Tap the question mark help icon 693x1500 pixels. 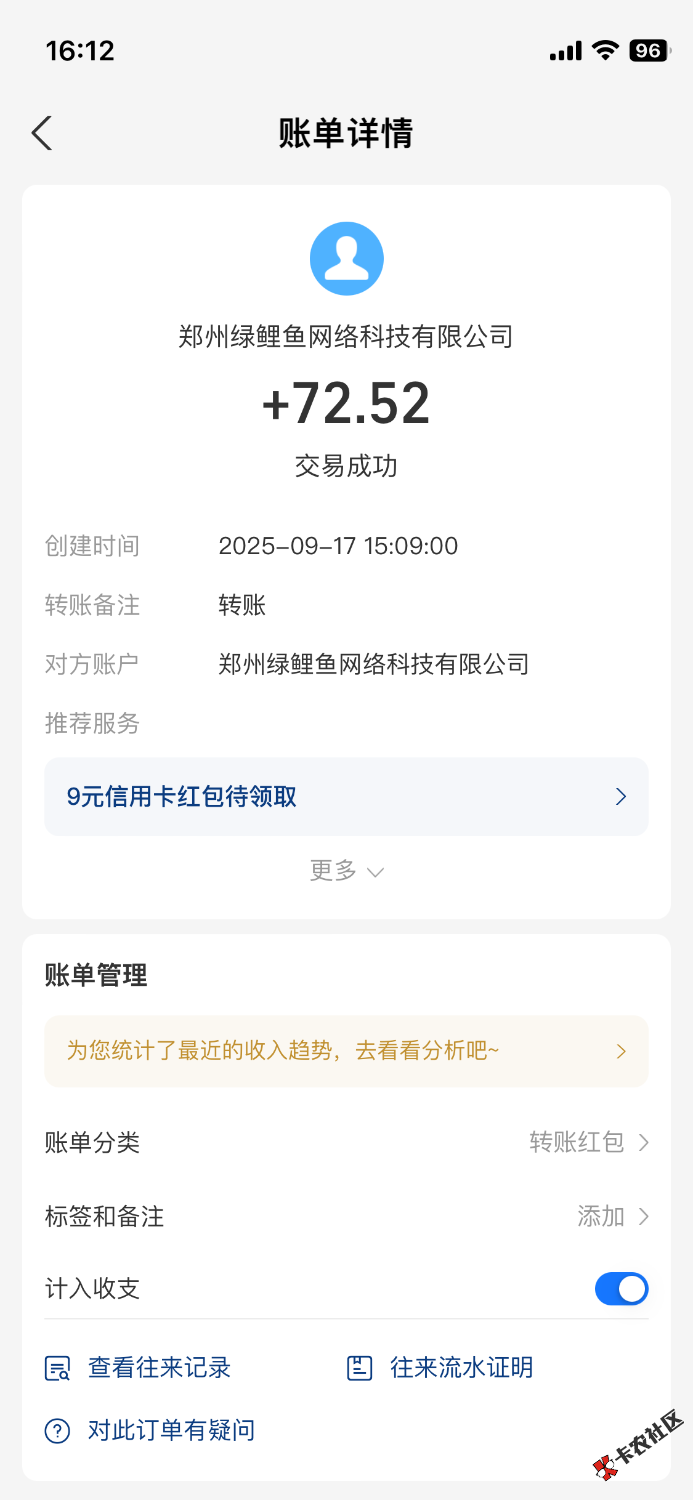coord(57,1431)
